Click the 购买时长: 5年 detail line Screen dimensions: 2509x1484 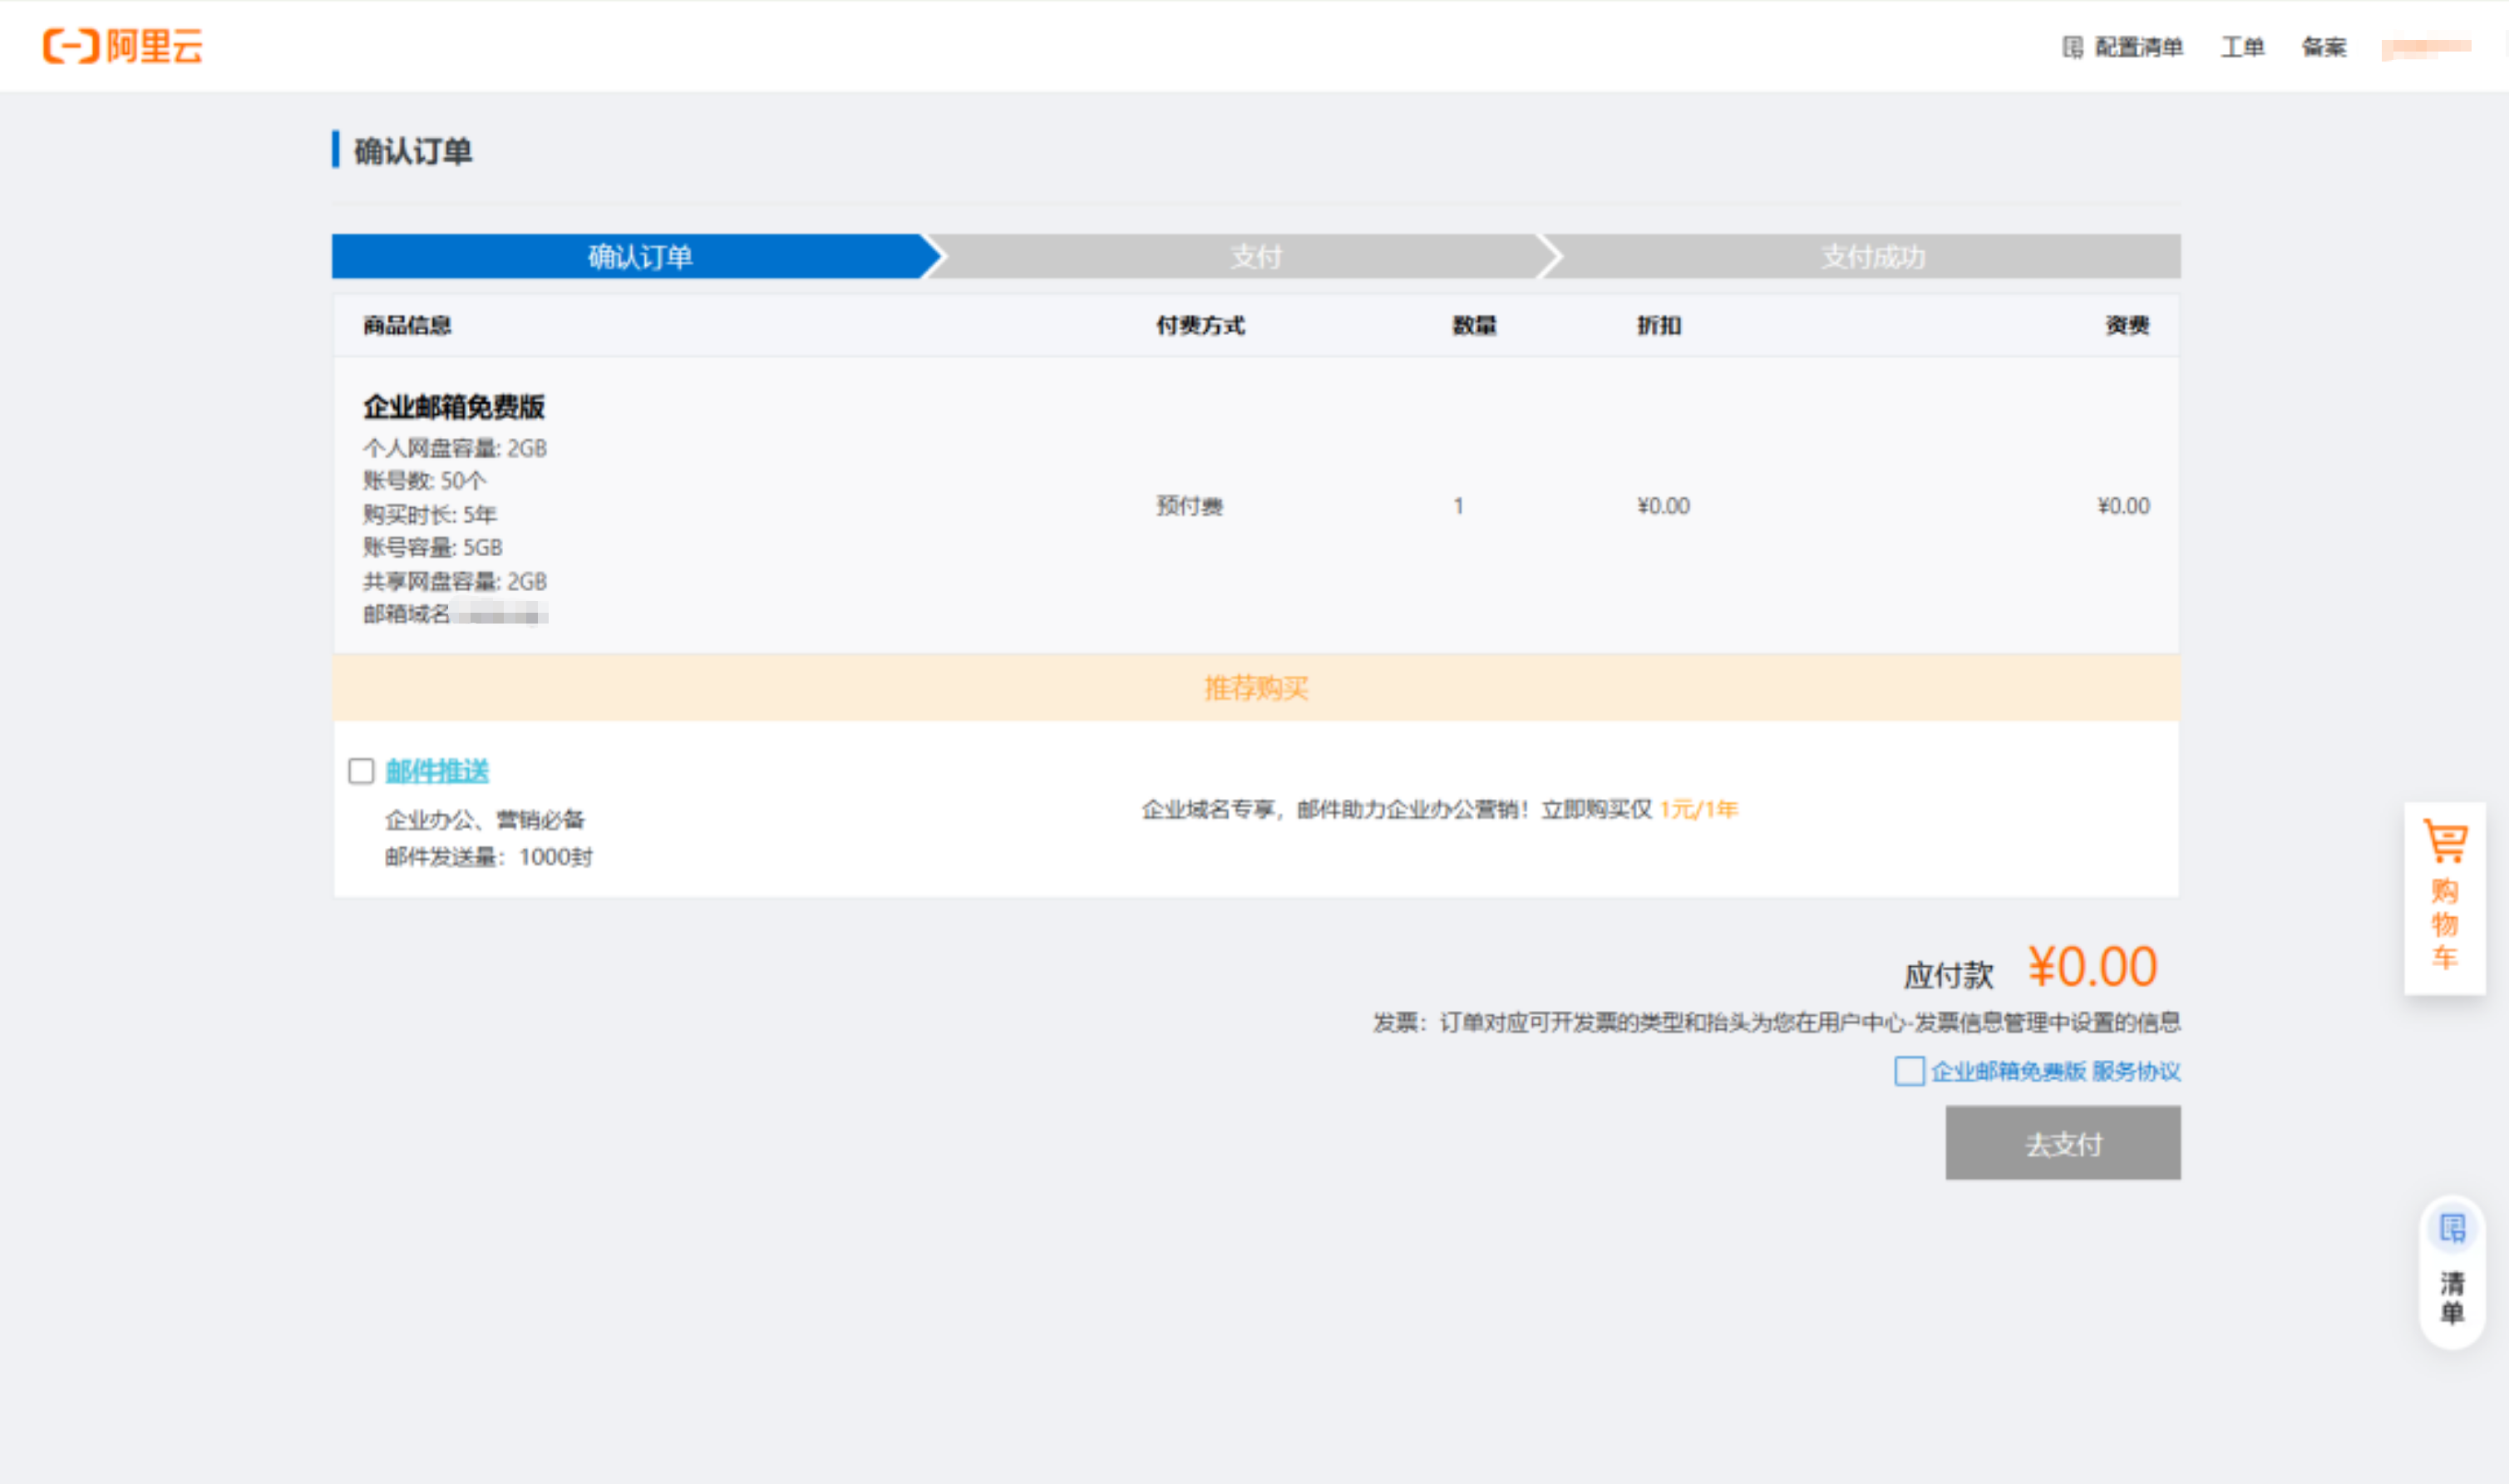tap(430, 514)
